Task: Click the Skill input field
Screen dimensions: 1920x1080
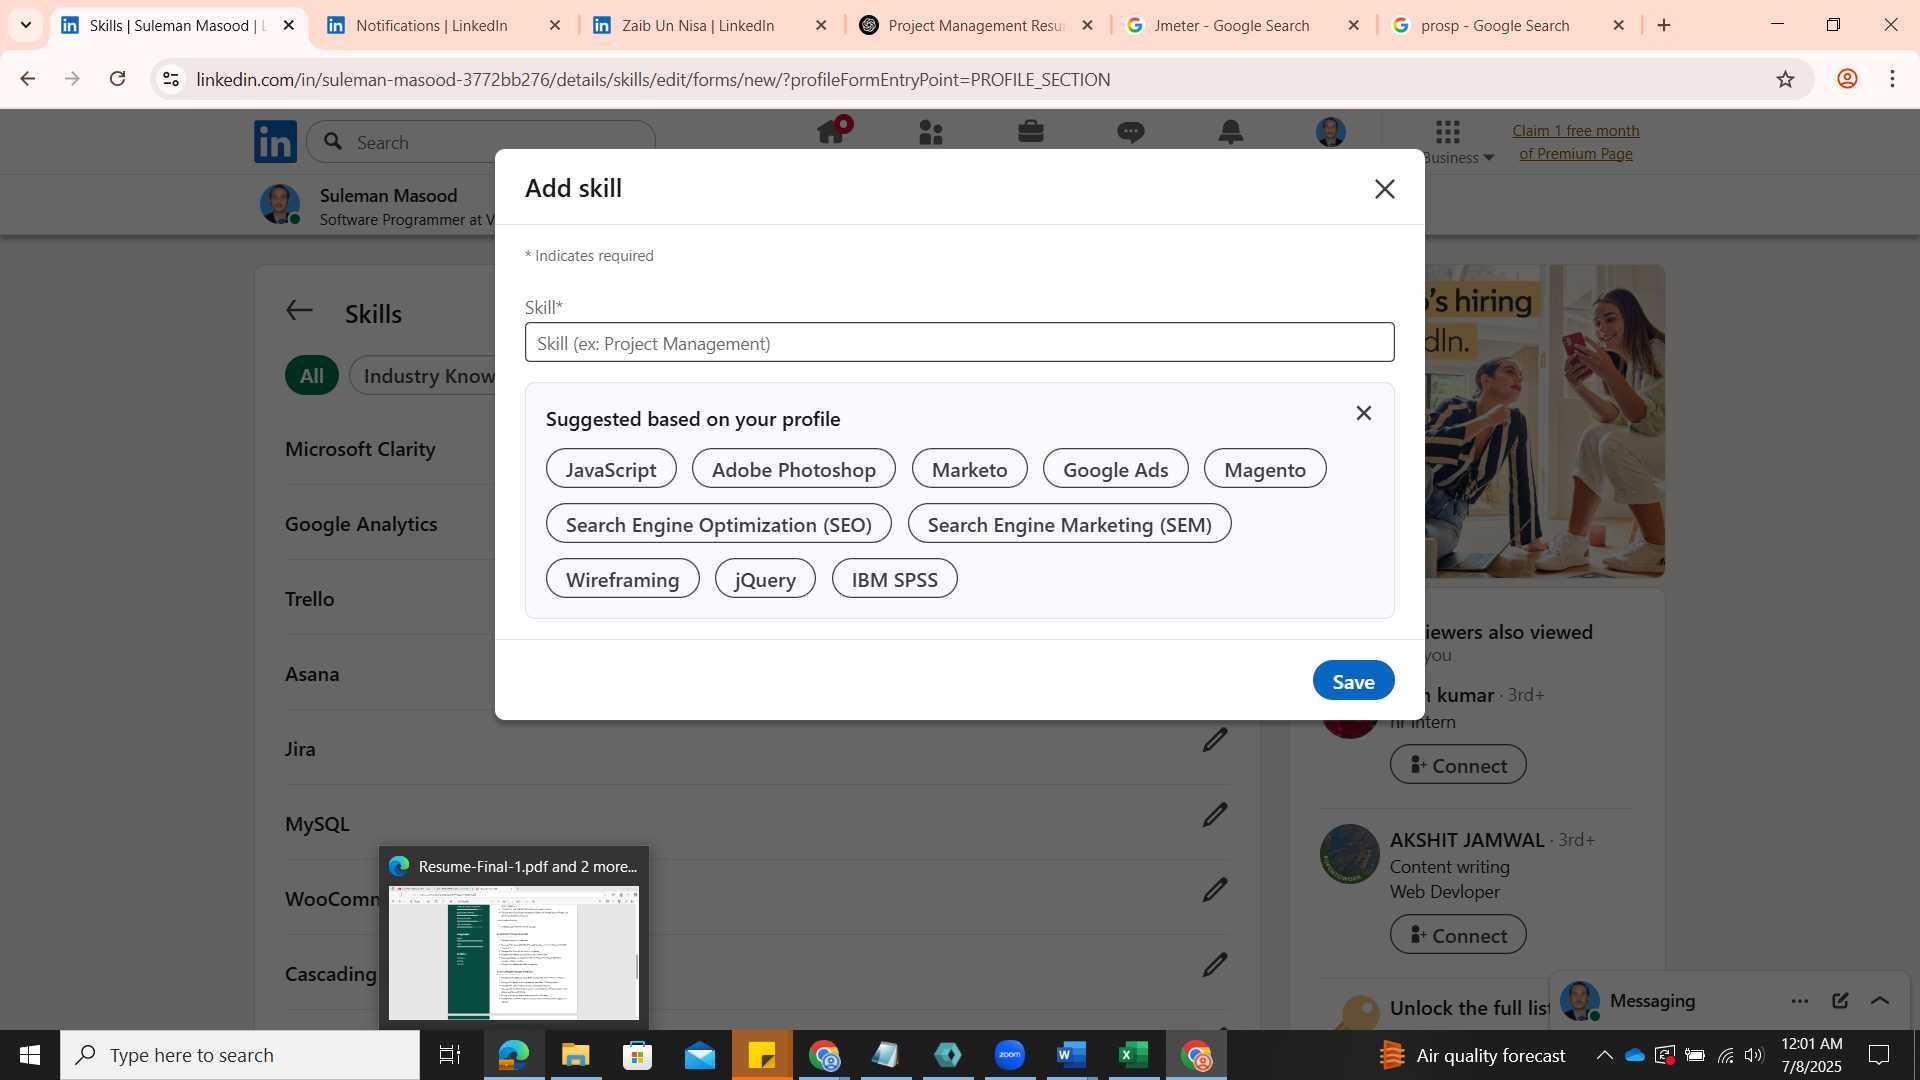Action: 959,342
